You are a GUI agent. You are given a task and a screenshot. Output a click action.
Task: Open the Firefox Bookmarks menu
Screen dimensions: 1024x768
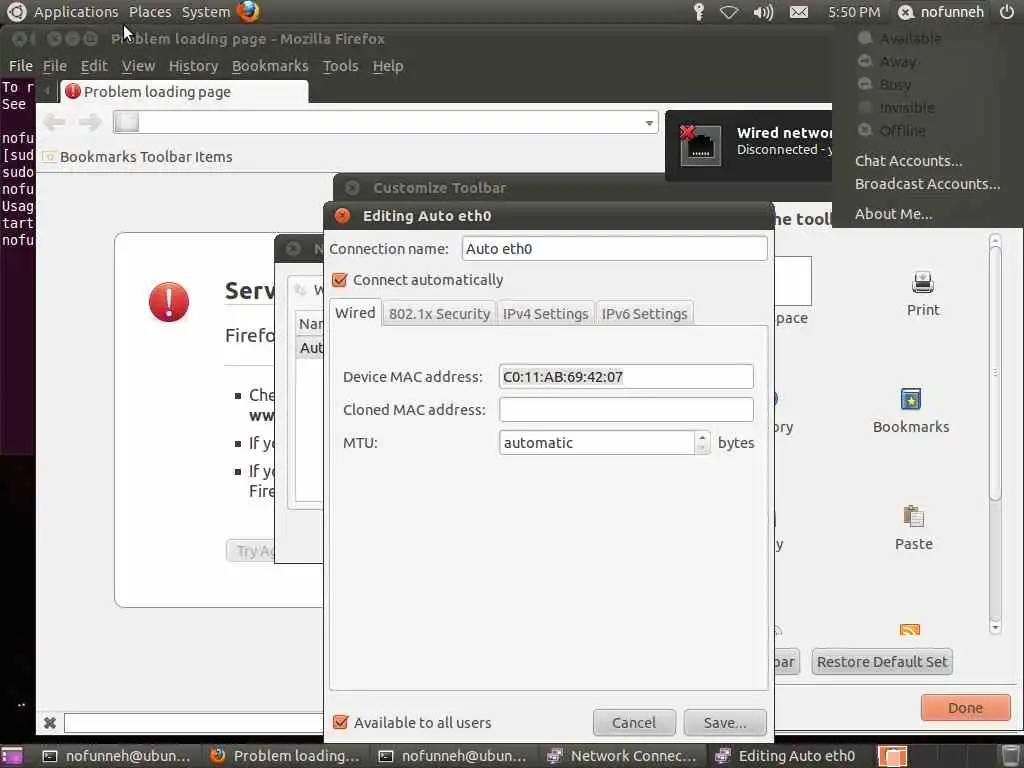270,66
